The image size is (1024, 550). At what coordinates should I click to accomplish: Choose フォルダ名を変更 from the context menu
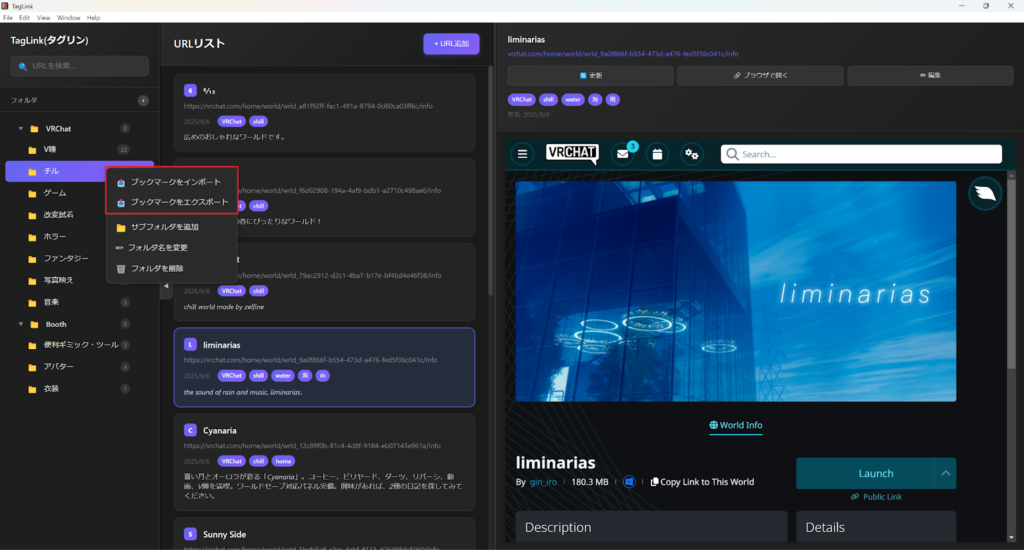click(171, 248)
